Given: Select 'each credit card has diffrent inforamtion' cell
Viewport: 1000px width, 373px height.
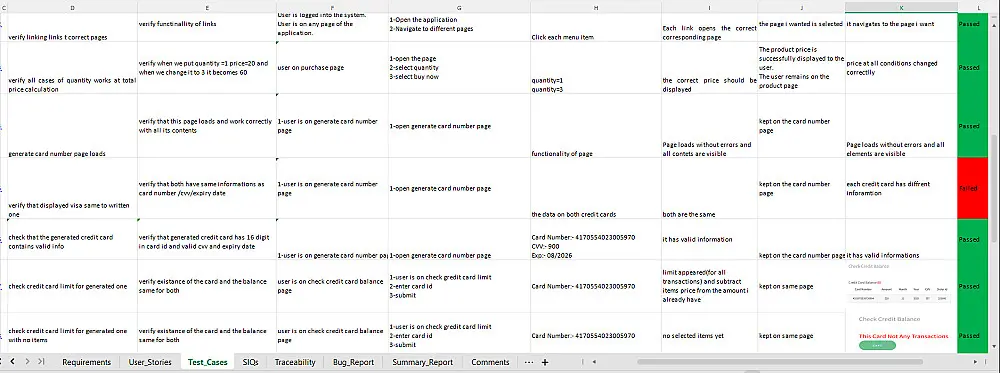Looking at the screenshot, I should point(901,189).
